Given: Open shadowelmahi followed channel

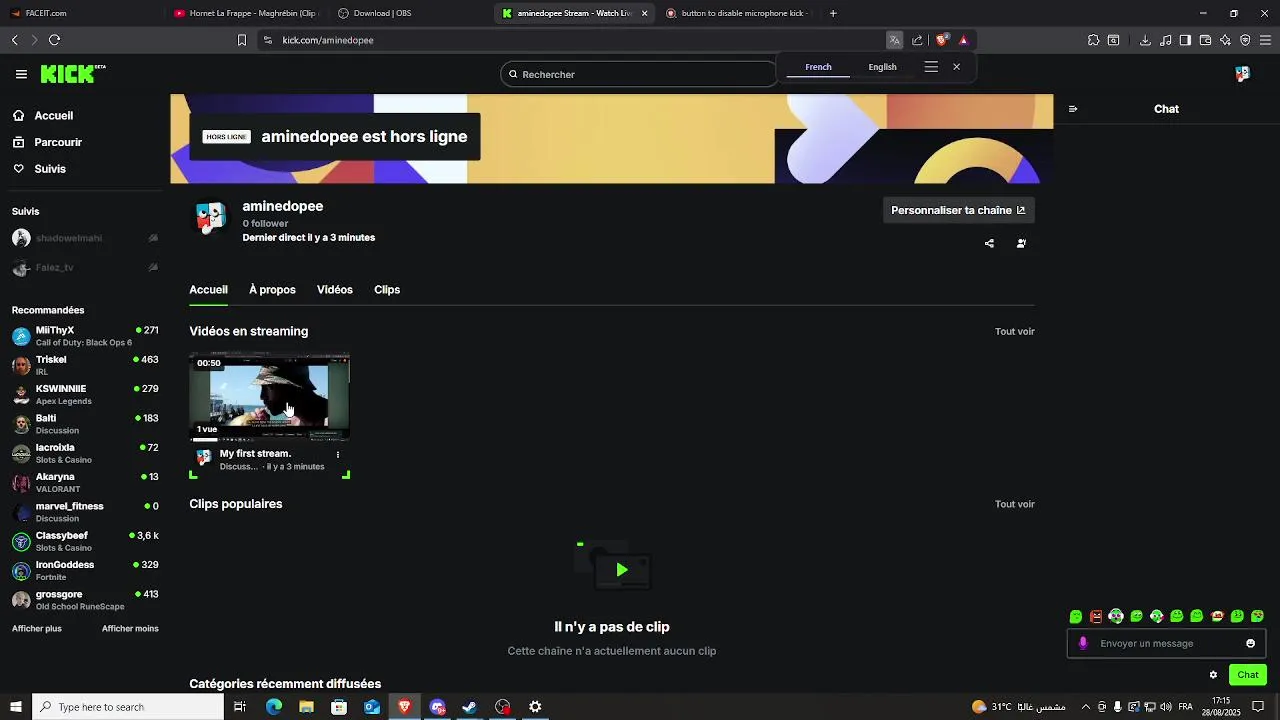Looking at the screenshot, I should (85, 238).
